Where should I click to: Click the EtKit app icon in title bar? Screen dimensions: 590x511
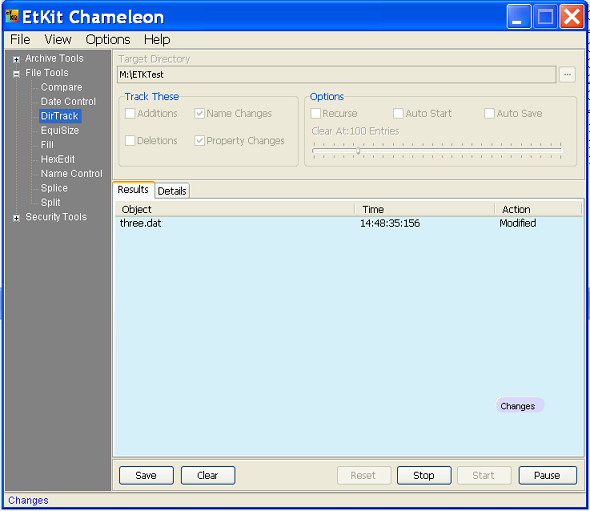point(12,16)
